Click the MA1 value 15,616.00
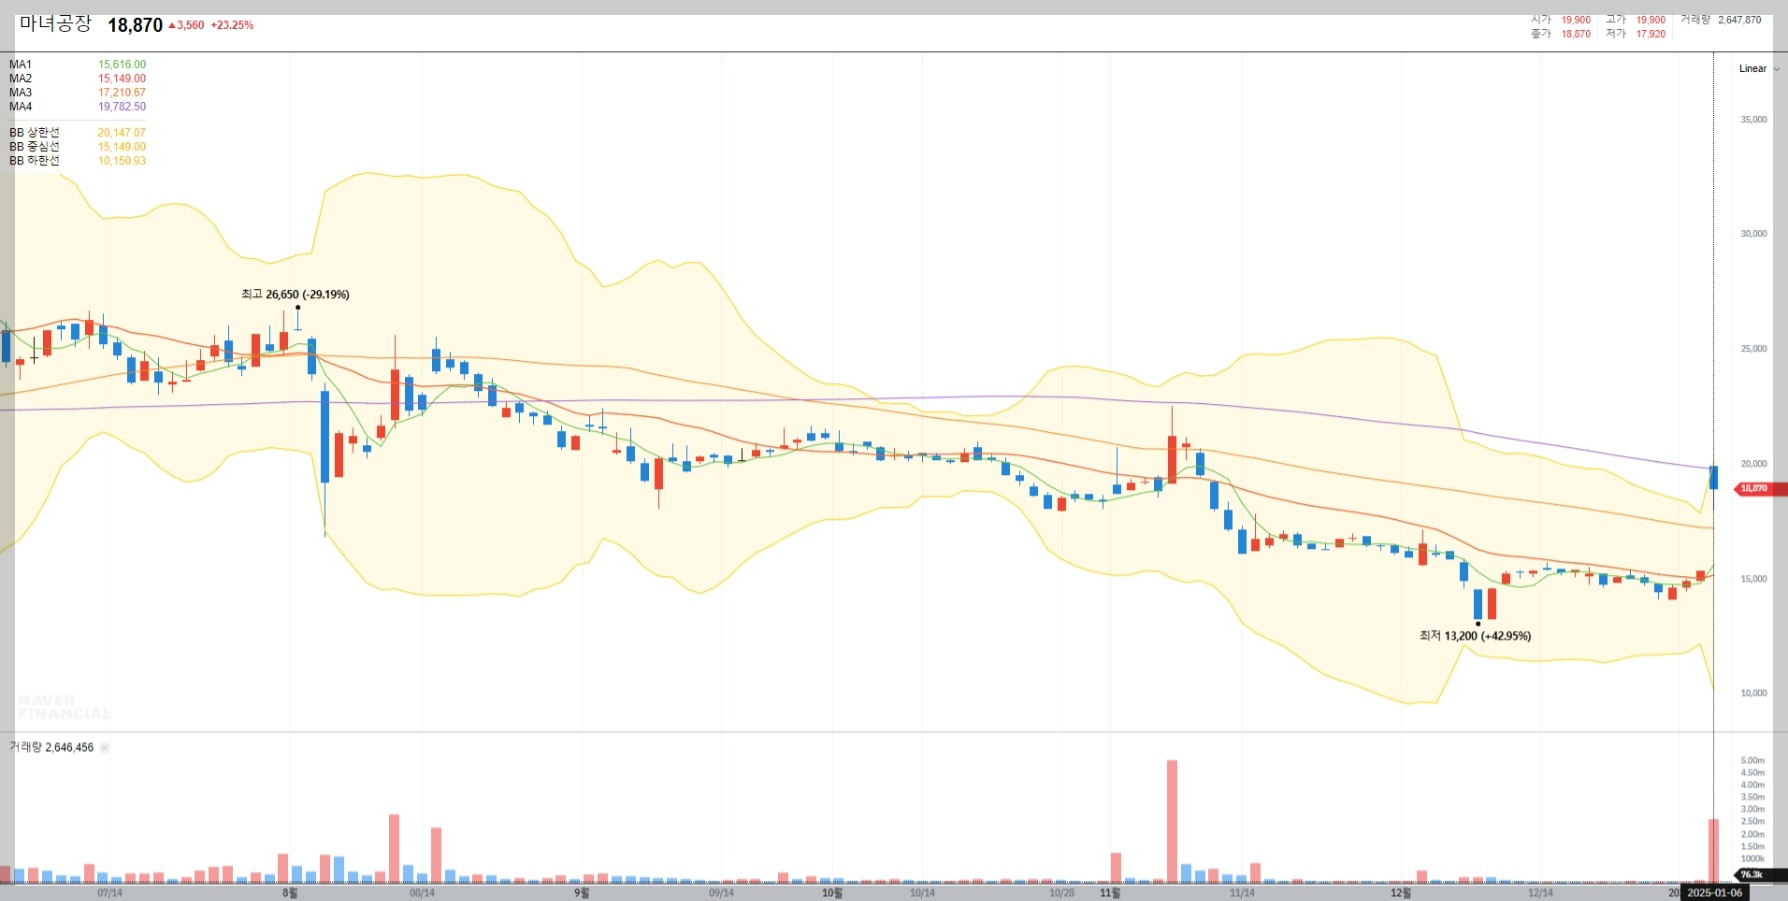This screenshot has width=1788, height=901. [x=122, y=65]
